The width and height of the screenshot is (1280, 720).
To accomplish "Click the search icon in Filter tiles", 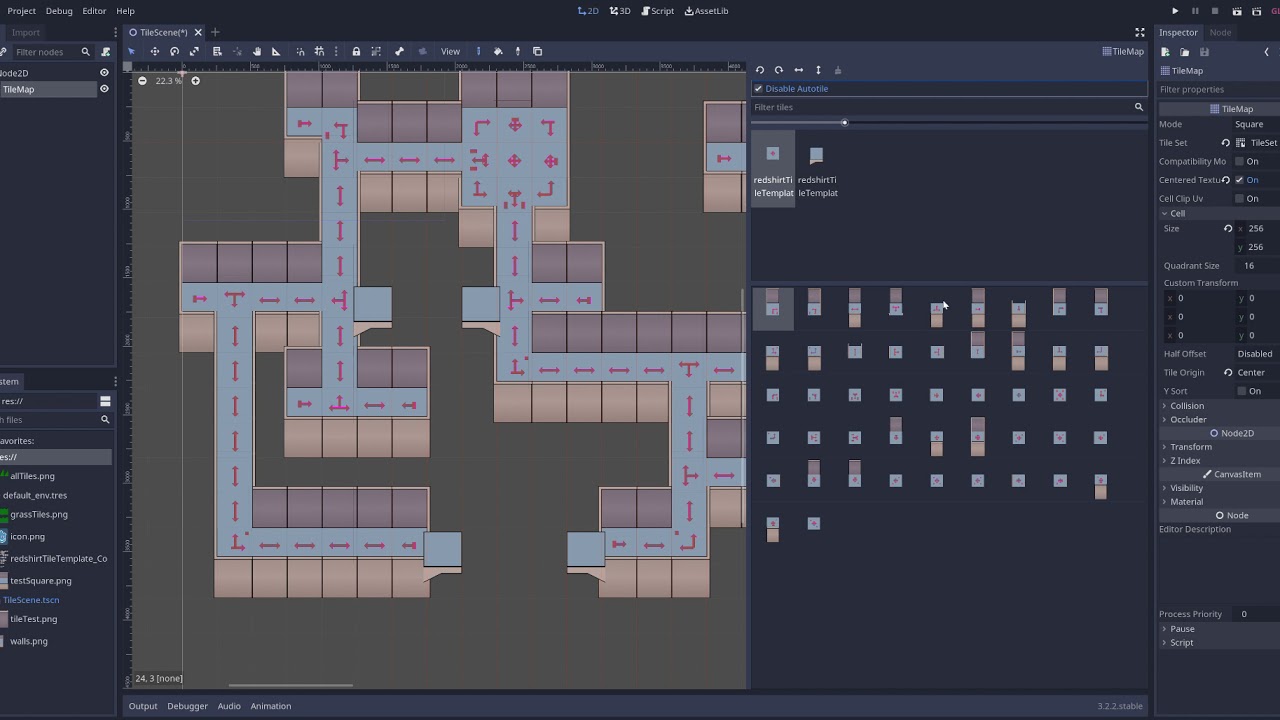I will point(1138,107).
